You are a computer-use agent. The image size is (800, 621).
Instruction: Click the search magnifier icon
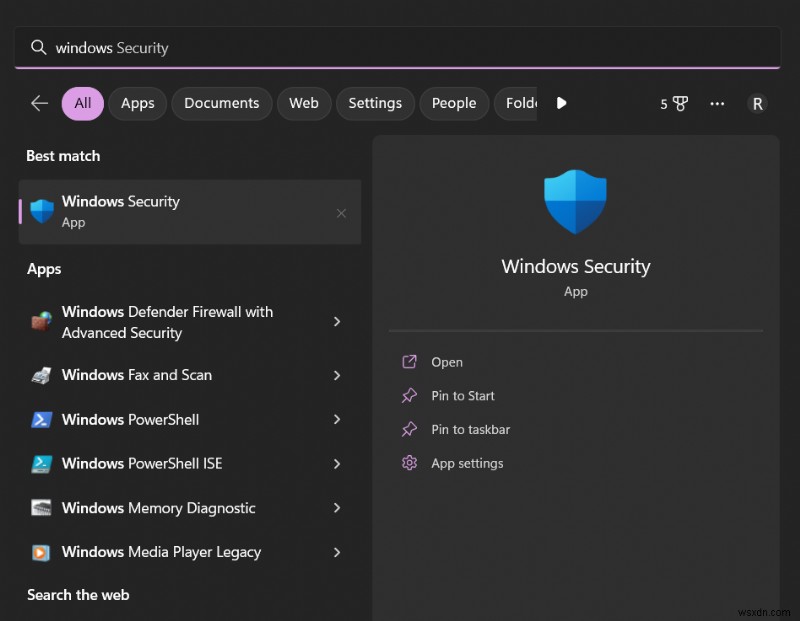click(38, 47)
